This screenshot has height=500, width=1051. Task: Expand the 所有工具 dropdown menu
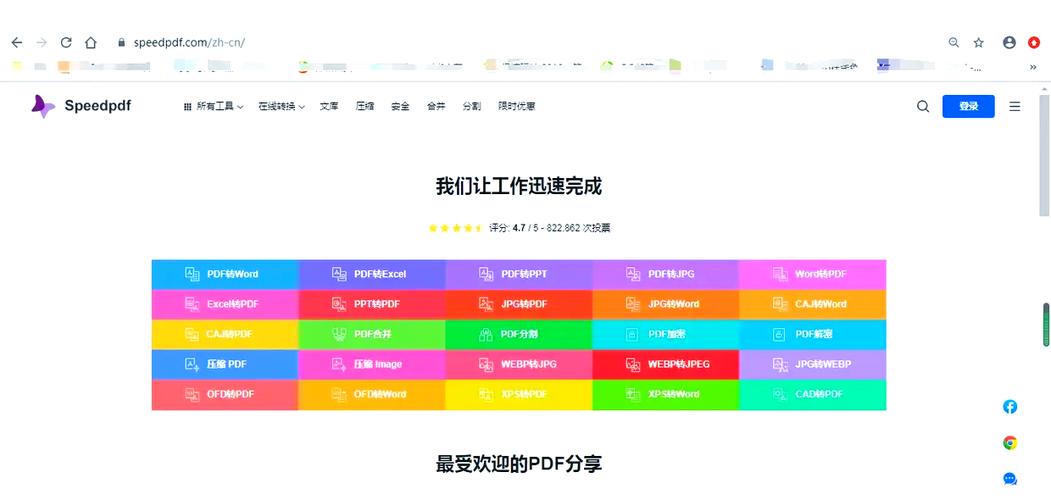213,107
